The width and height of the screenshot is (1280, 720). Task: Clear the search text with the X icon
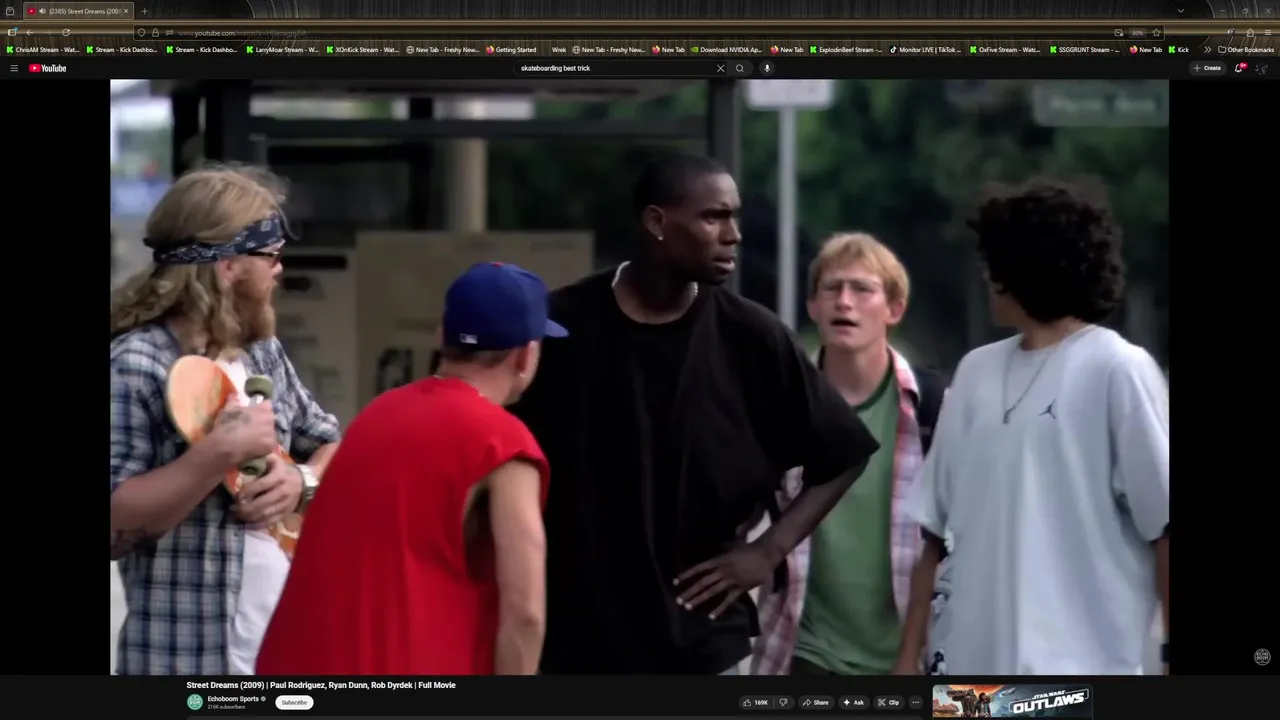pos(720,68)
